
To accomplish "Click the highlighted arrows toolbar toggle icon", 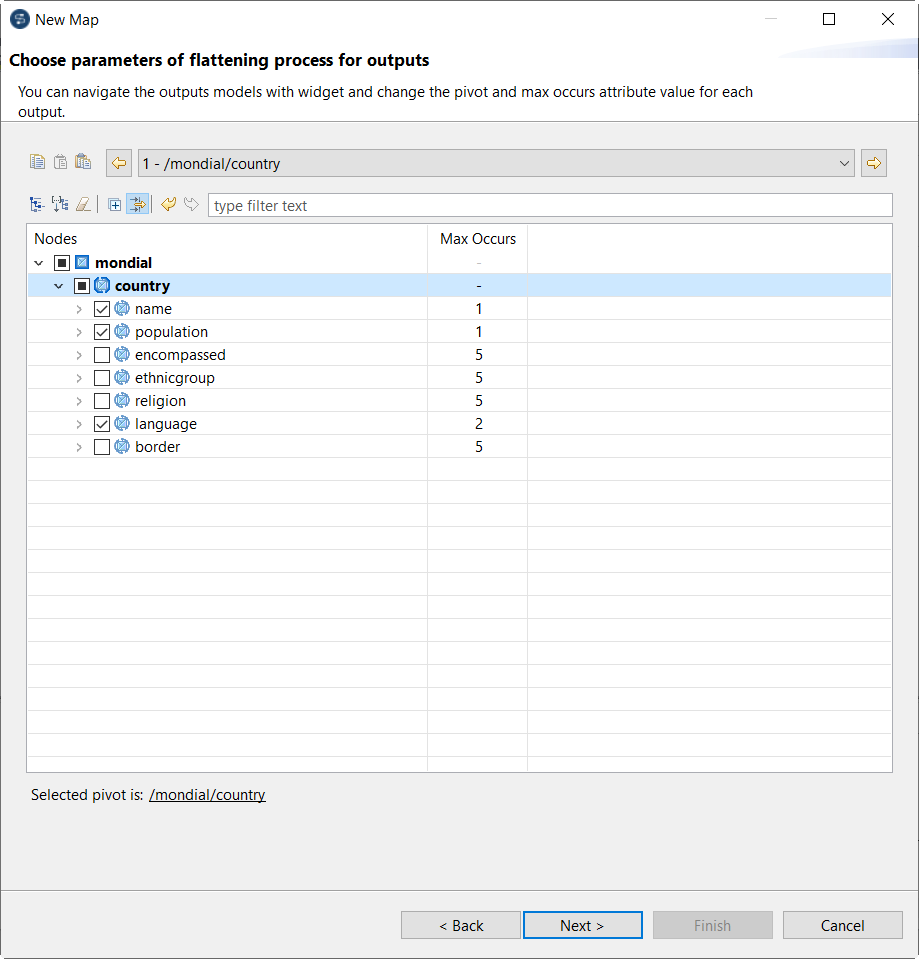I will point(137,205).
